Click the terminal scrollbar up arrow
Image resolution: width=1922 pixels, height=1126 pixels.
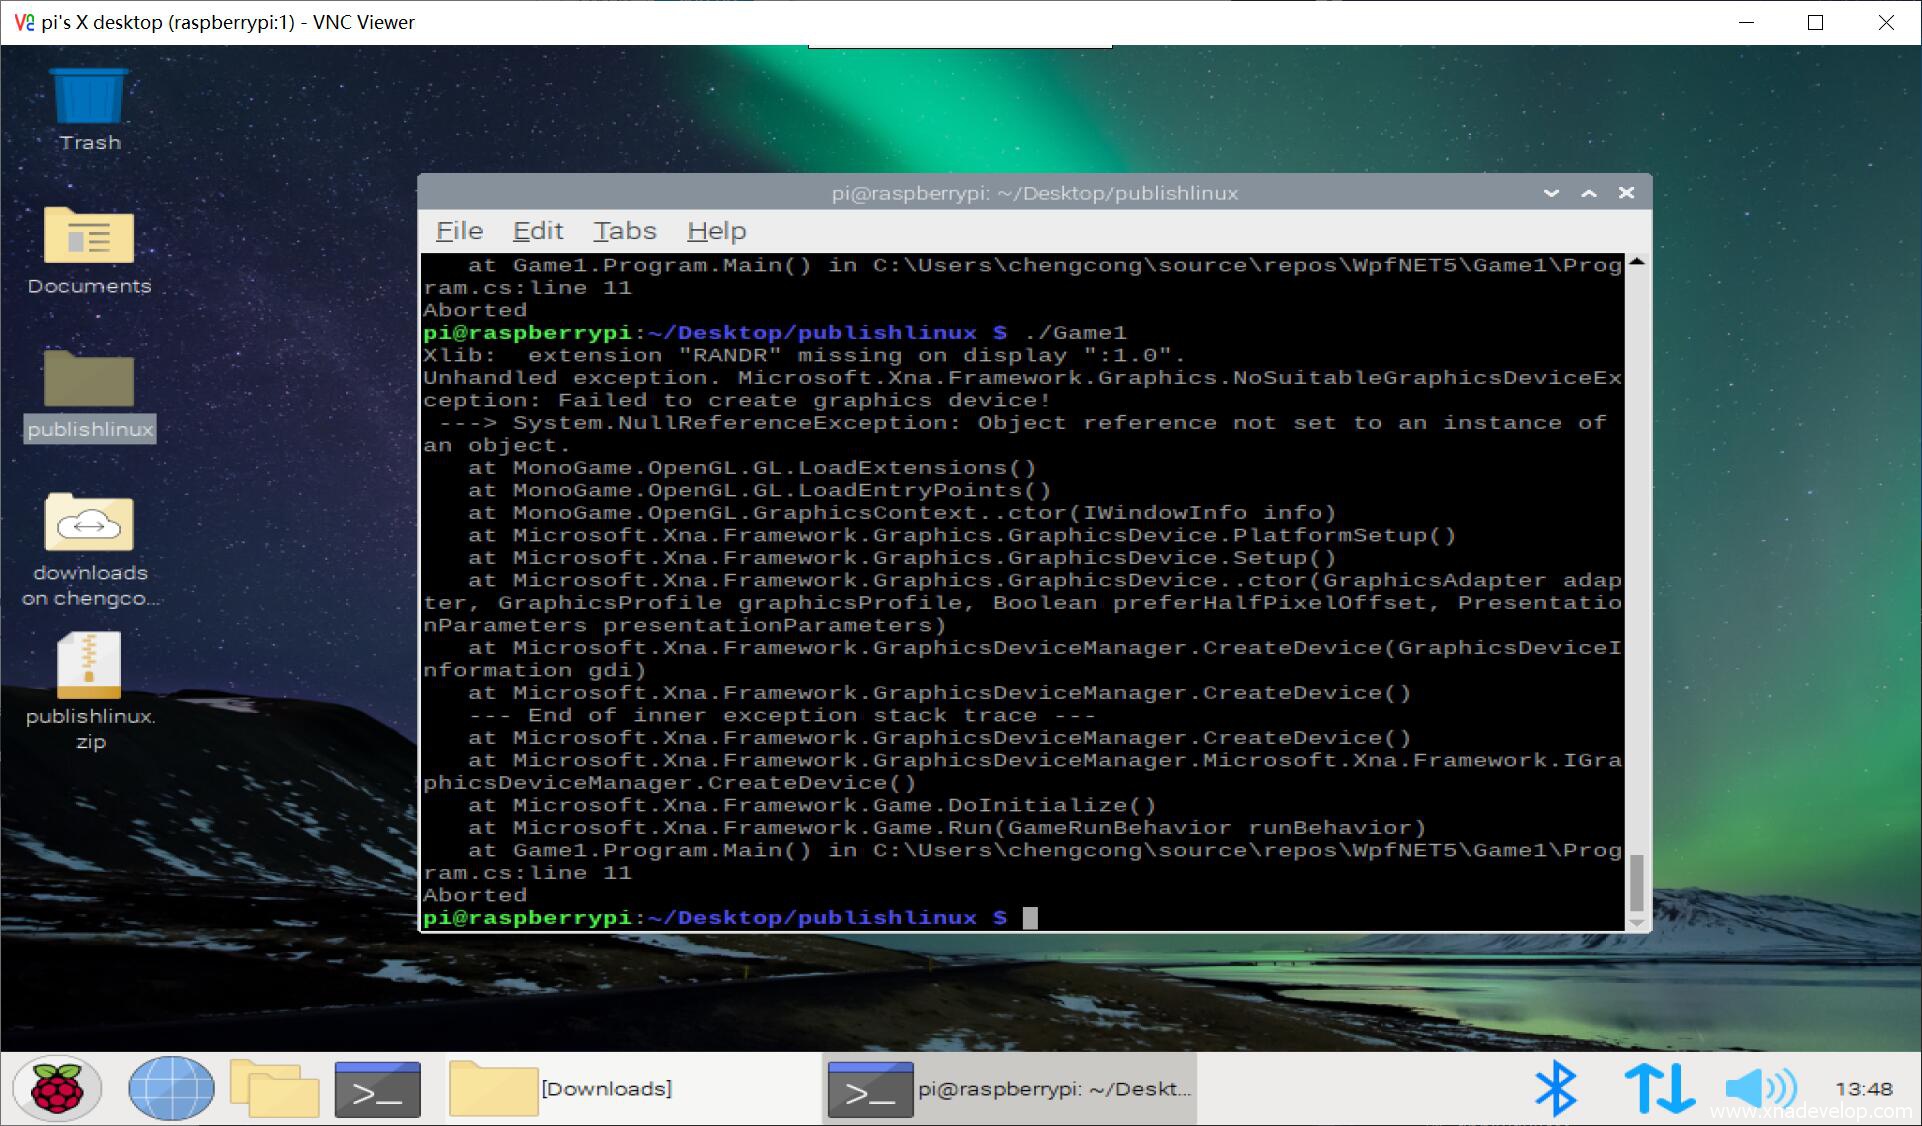point(1637,262)
